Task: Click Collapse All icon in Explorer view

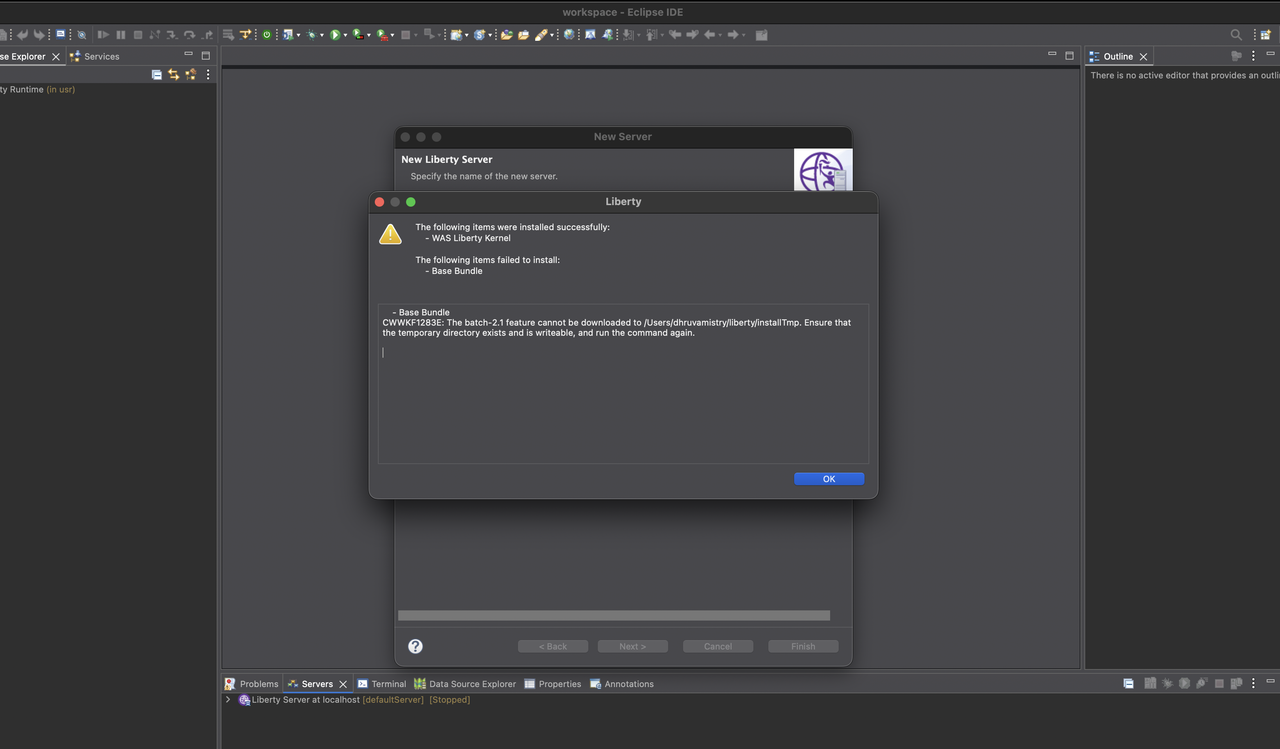Action: tap(157, 74)
